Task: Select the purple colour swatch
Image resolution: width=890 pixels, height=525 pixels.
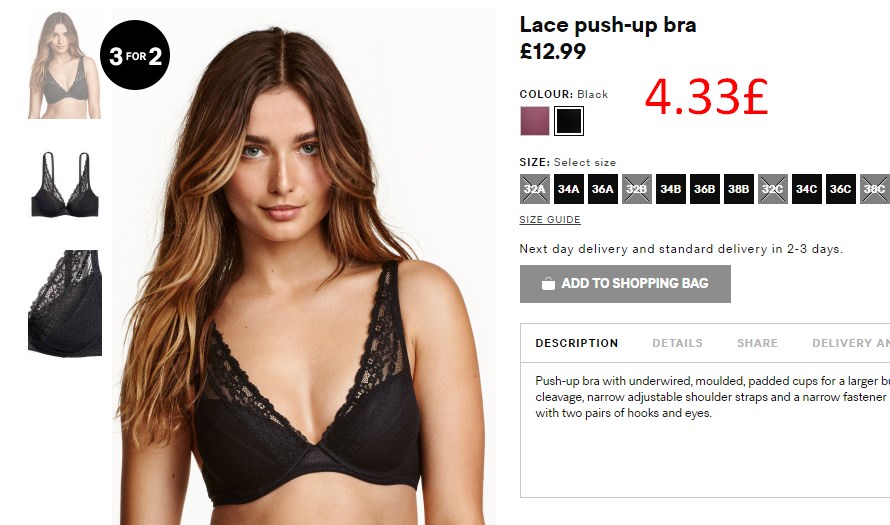Action: pyautogui.click(x=535, y=121)
